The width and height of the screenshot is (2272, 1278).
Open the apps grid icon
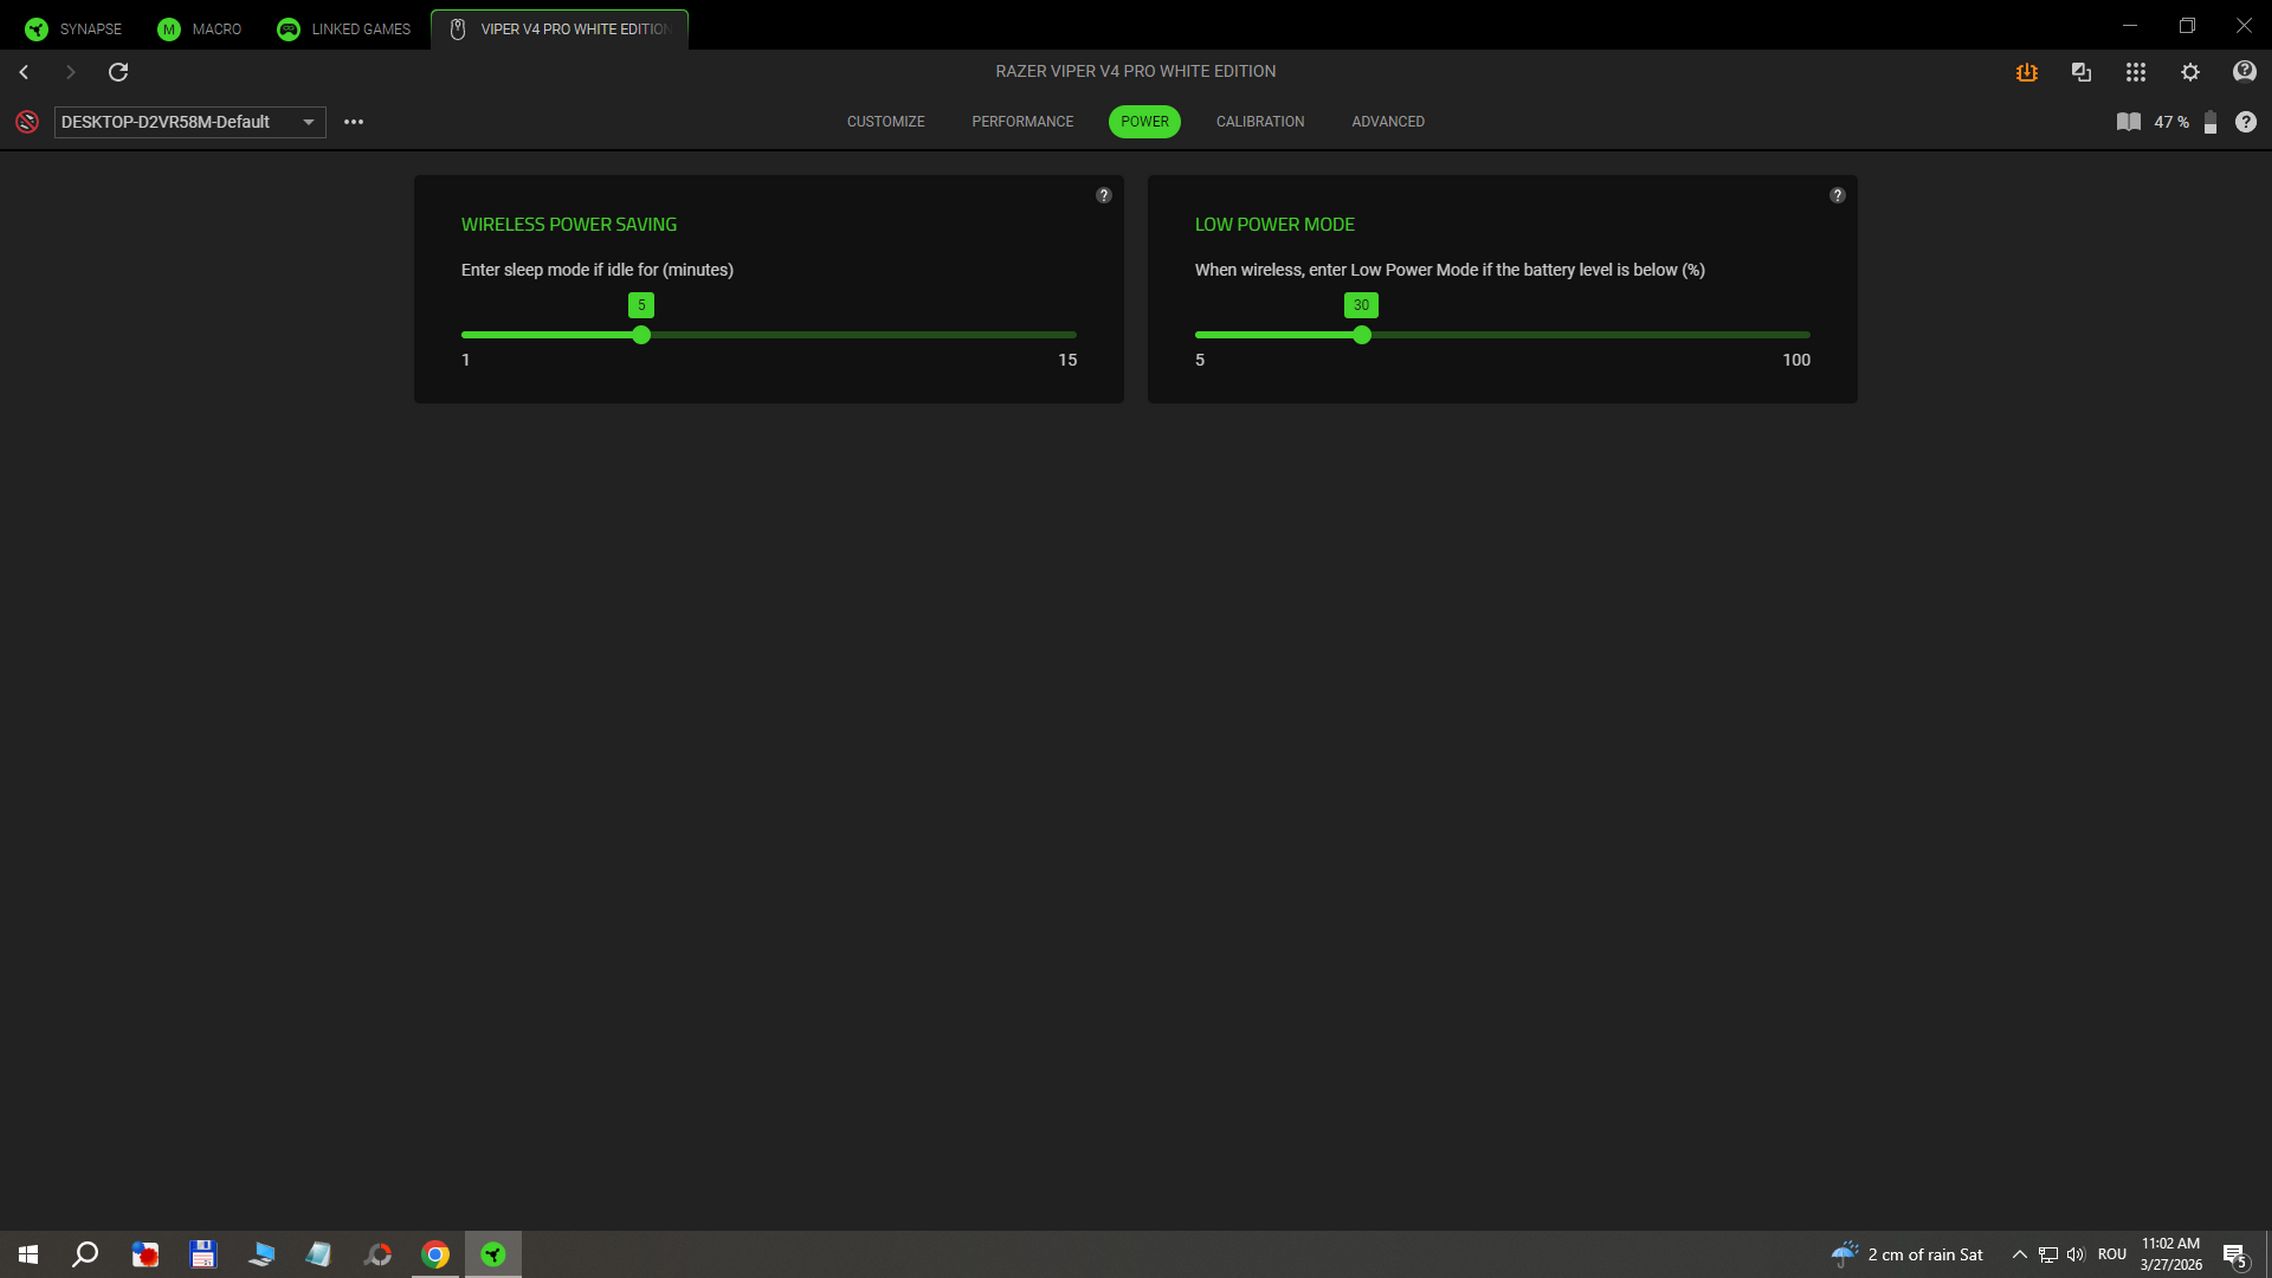click(x=2135, y=72)
